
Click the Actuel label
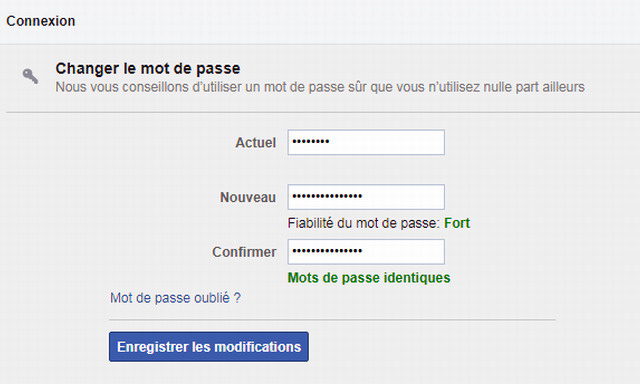(256, 143)
